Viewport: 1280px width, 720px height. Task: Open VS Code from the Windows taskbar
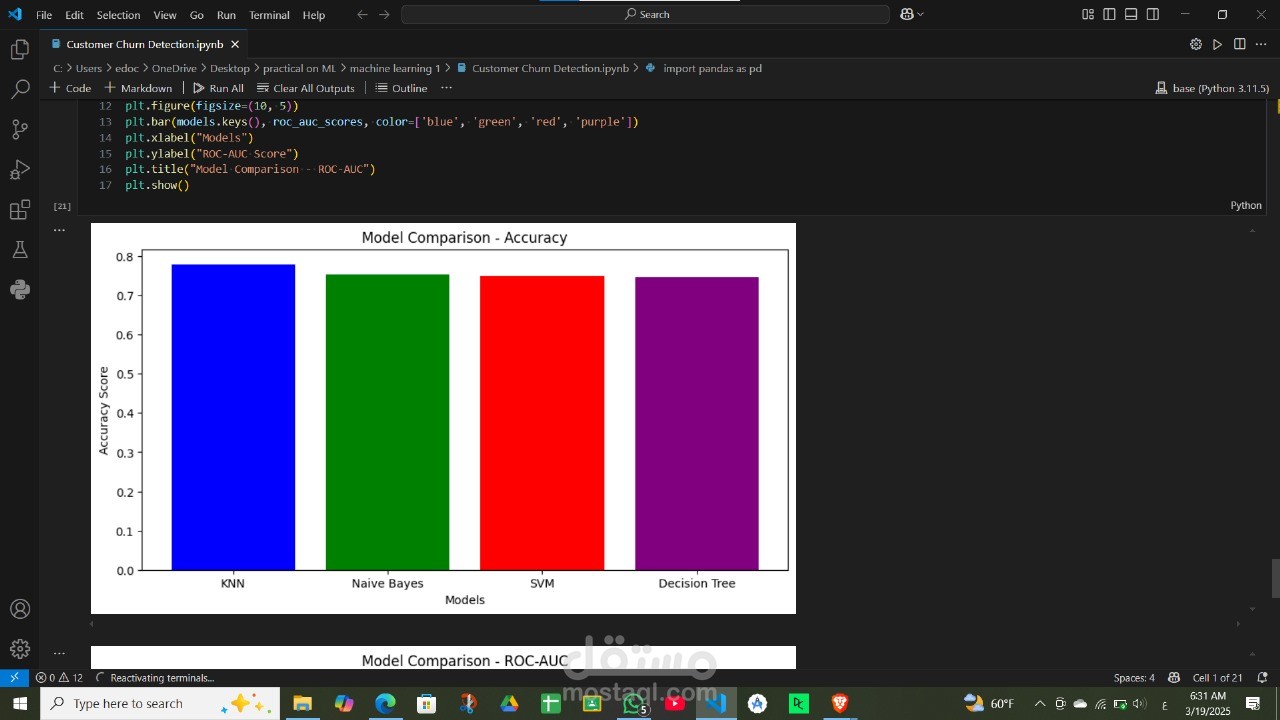(716, 703)
